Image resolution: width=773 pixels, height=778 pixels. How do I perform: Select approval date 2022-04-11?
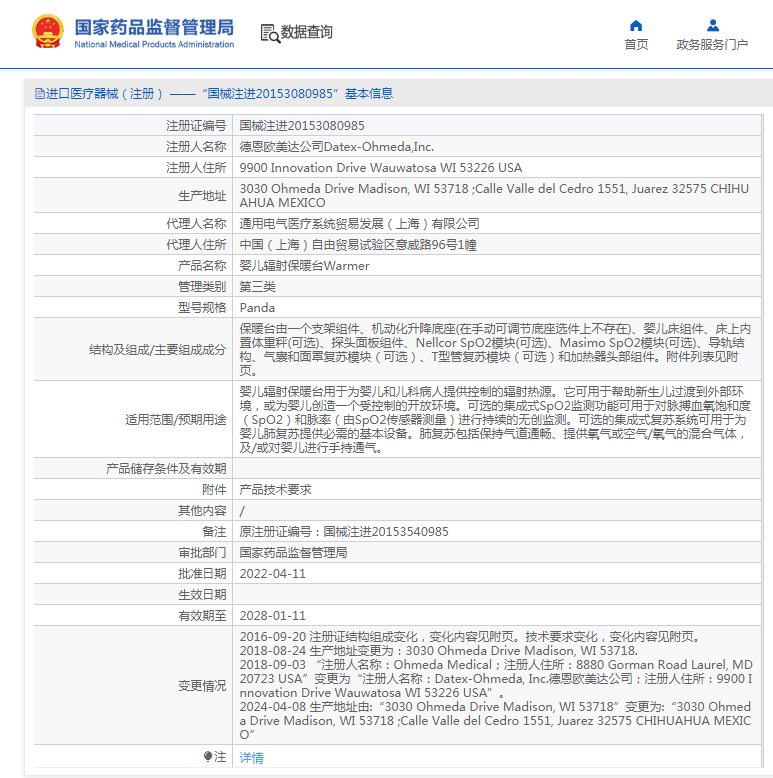(272, 574)
